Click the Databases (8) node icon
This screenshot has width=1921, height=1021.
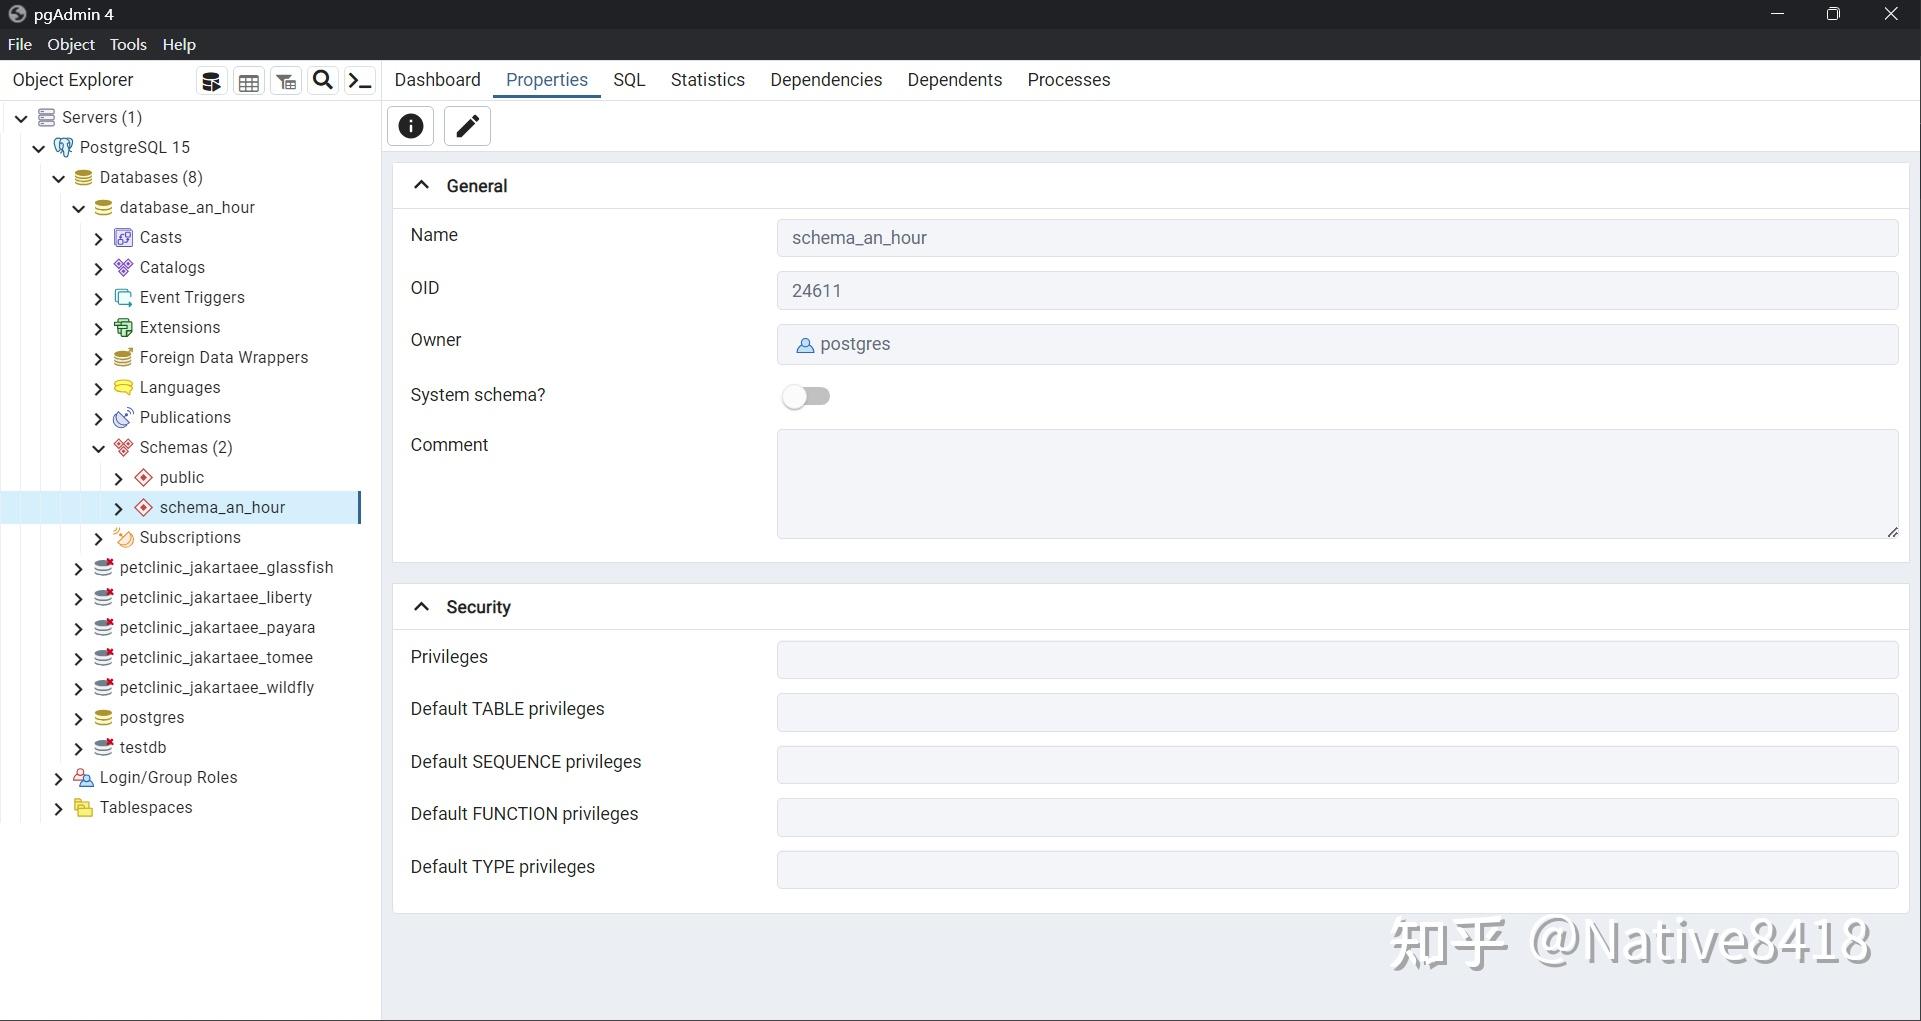tap(84, 177)
